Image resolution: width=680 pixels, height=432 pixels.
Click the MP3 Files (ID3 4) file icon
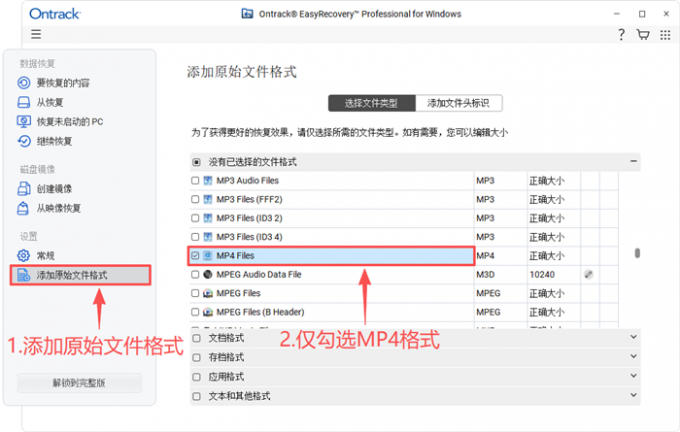coord(208,237)
